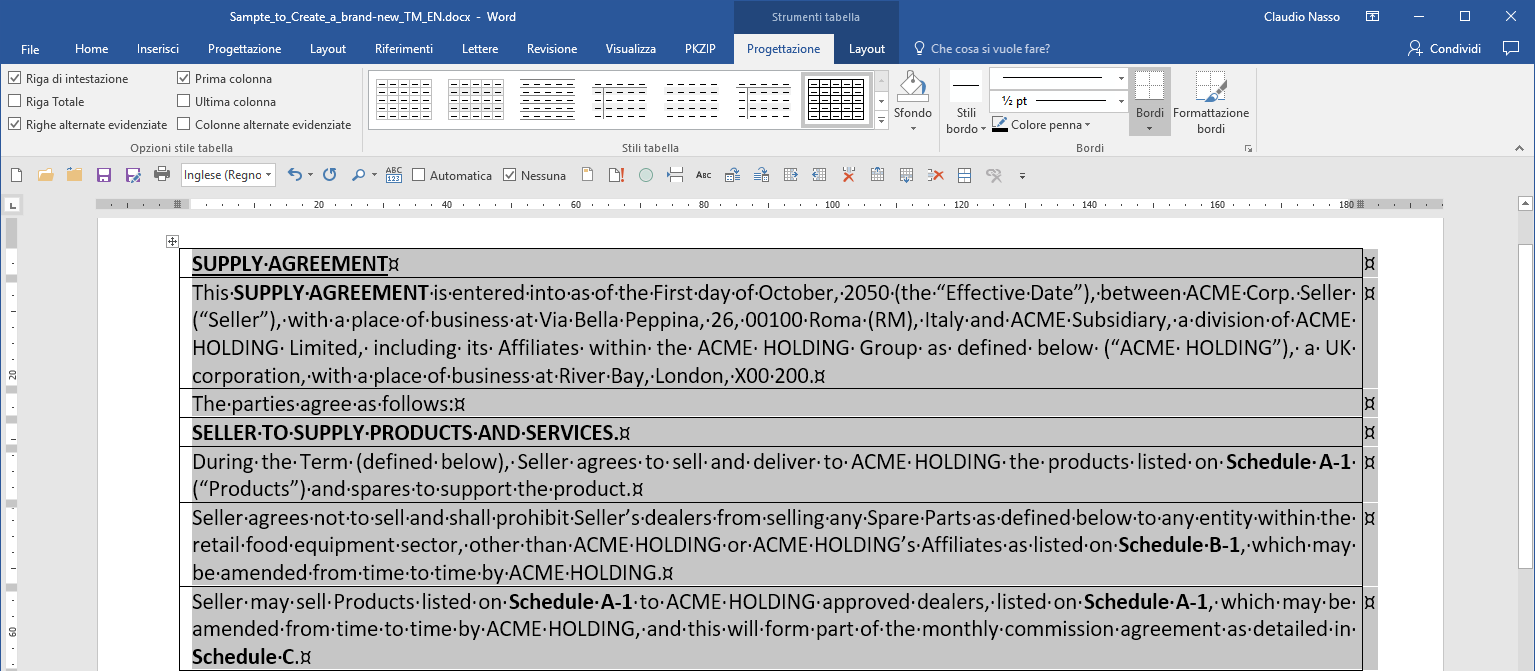1535x671 pixels.
Task: Open a file using the folder icon
Action: point(45,175)
